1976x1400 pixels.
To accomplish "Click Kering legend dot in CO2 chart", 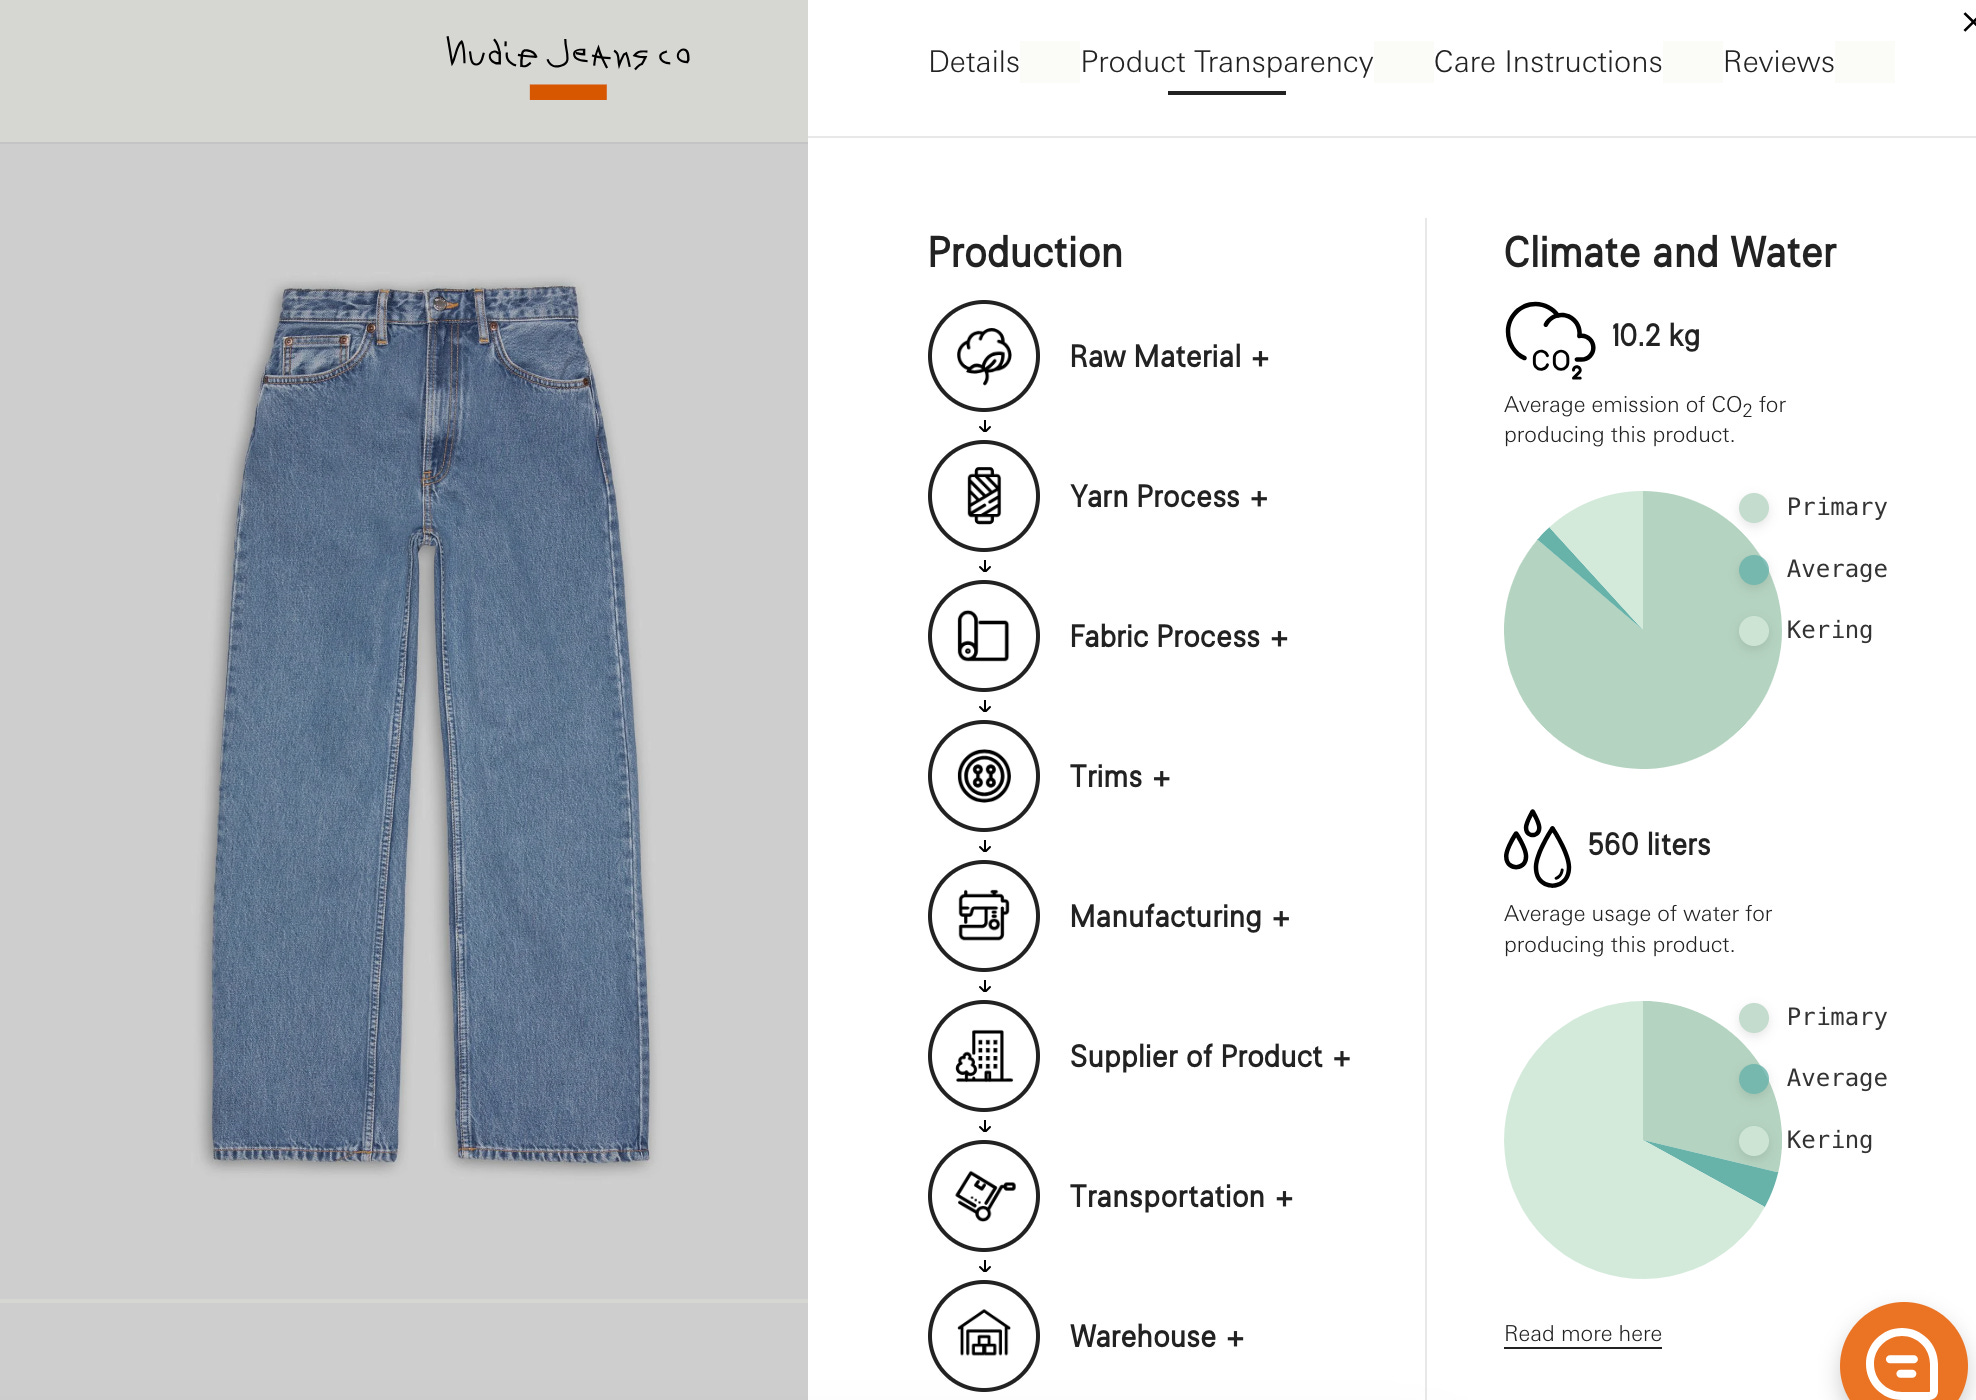I will 1754,630.
